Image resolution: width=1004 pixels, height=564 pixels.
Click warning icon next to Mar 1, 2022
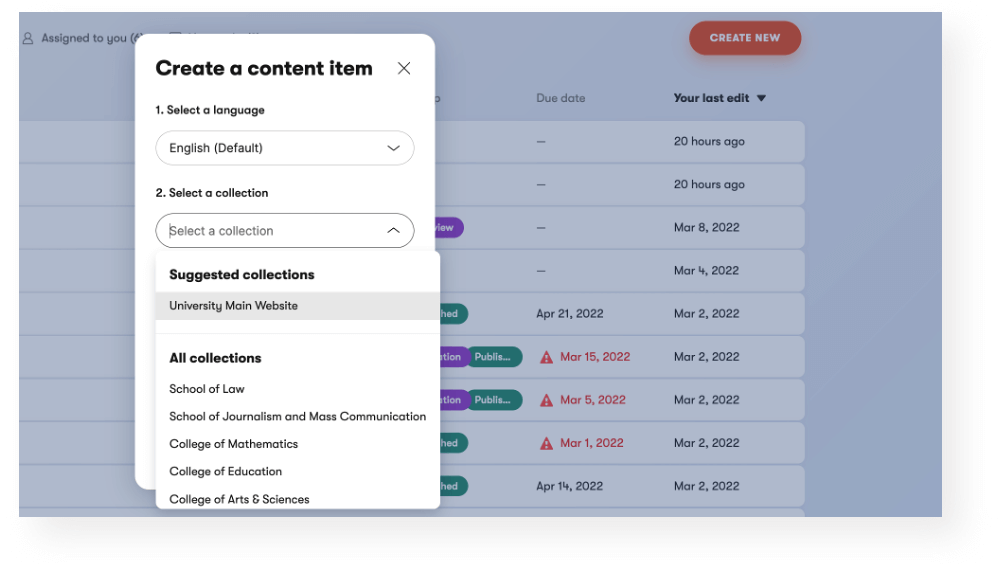tap(546, 443)
